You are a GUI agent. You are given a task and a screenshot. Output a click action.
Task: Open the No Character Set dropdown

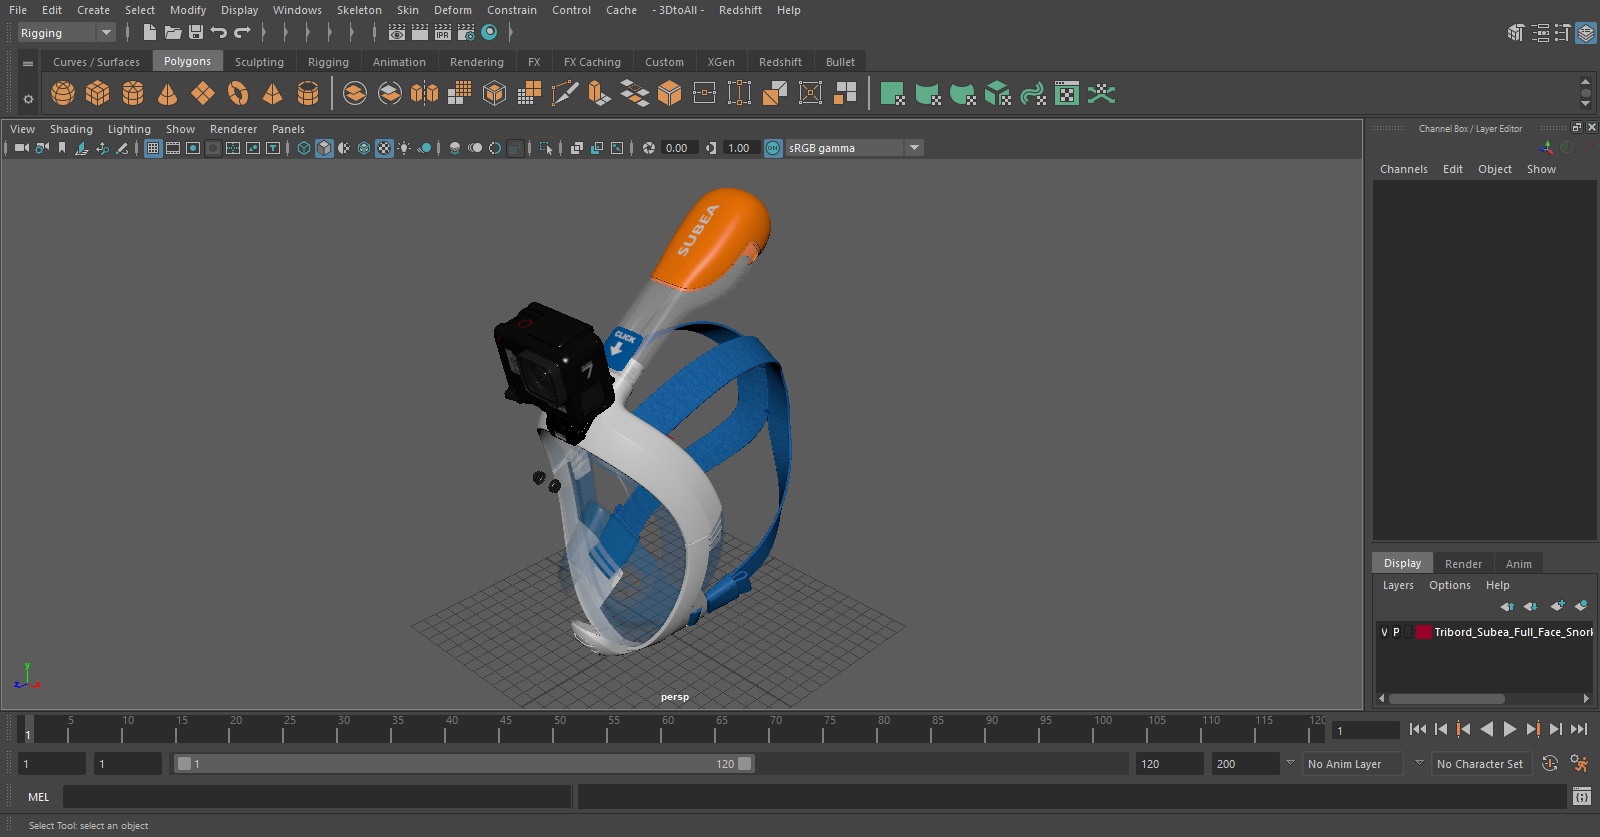[1480, 764]
